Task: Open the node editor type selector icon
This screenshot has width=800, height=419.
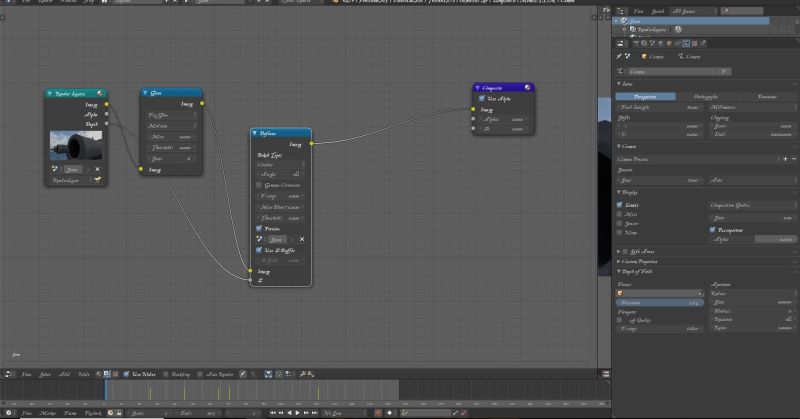Action: click(9, 374)
